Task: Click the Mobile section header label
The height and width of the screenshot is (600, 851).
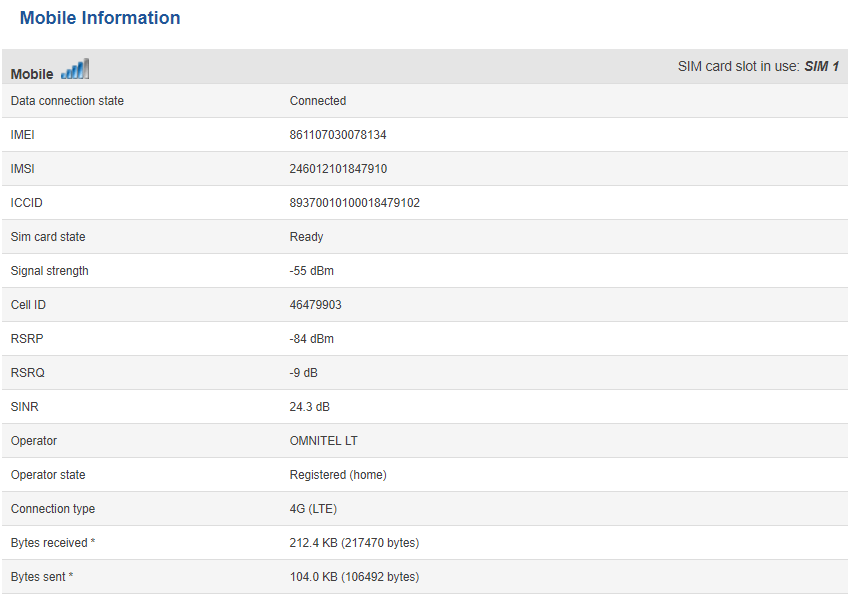Action: tap(32, 74)
